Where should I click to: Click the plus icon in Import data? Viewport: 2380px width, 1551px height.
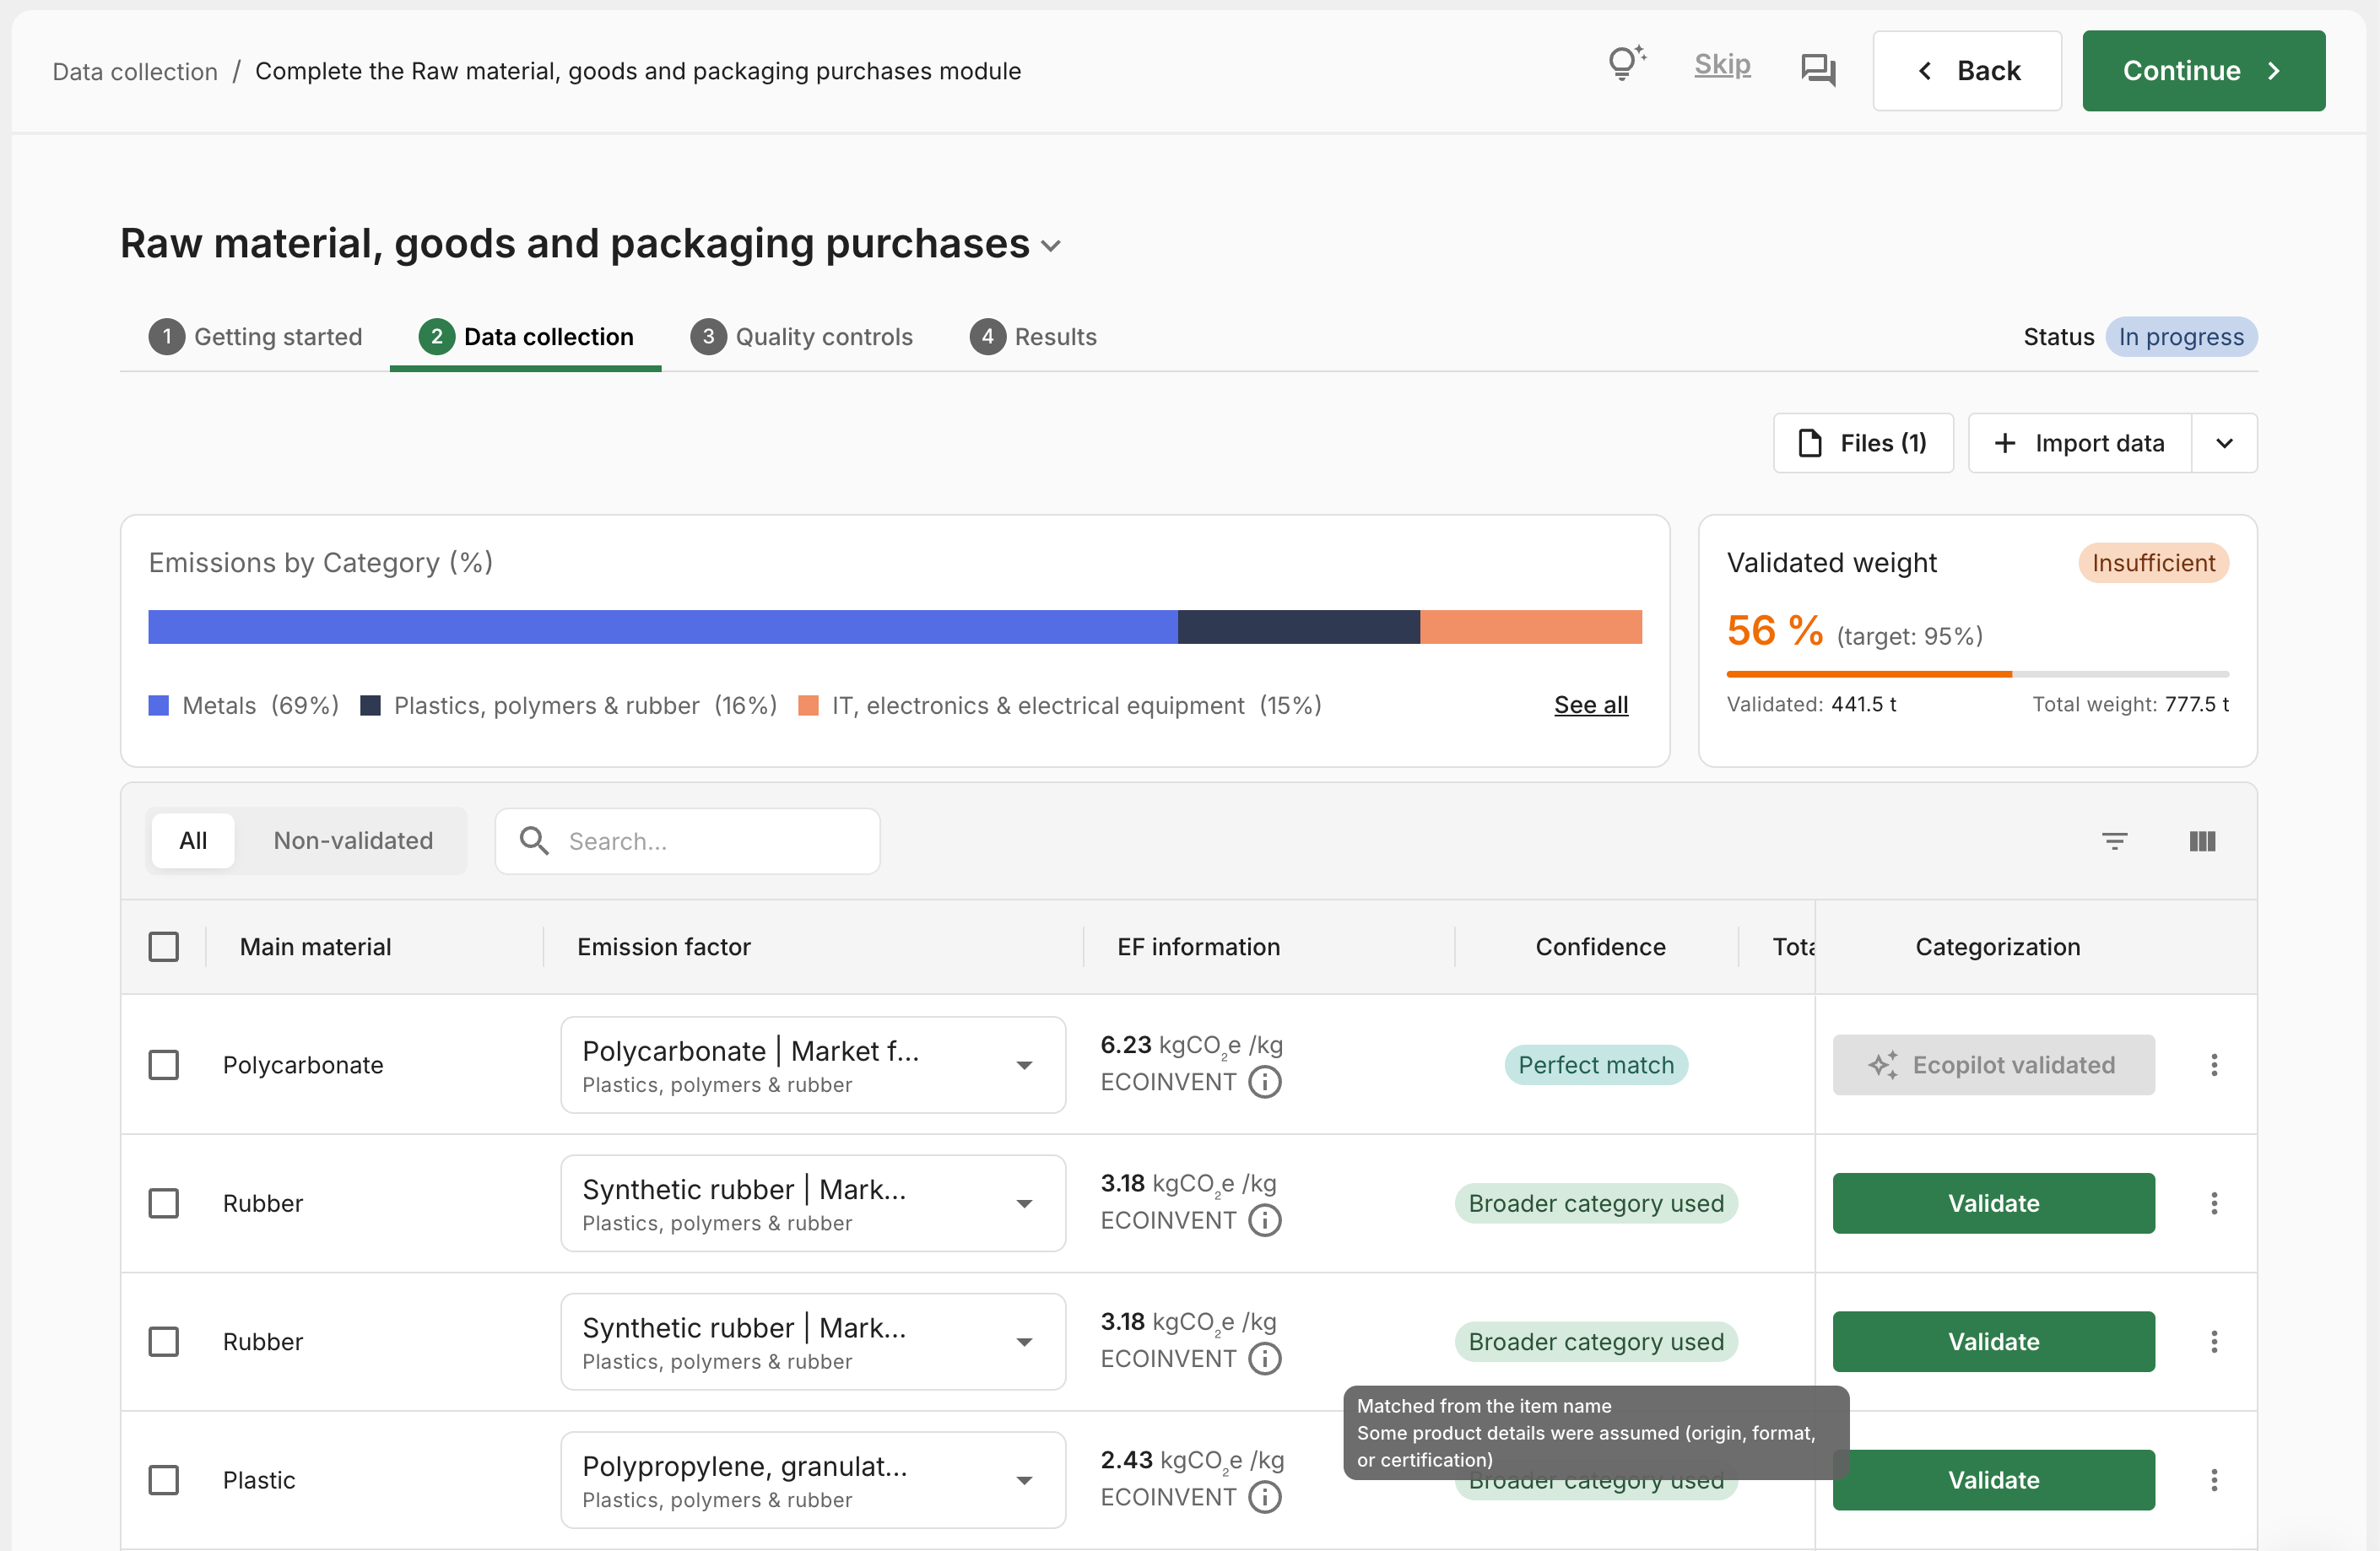(2004, 443)
